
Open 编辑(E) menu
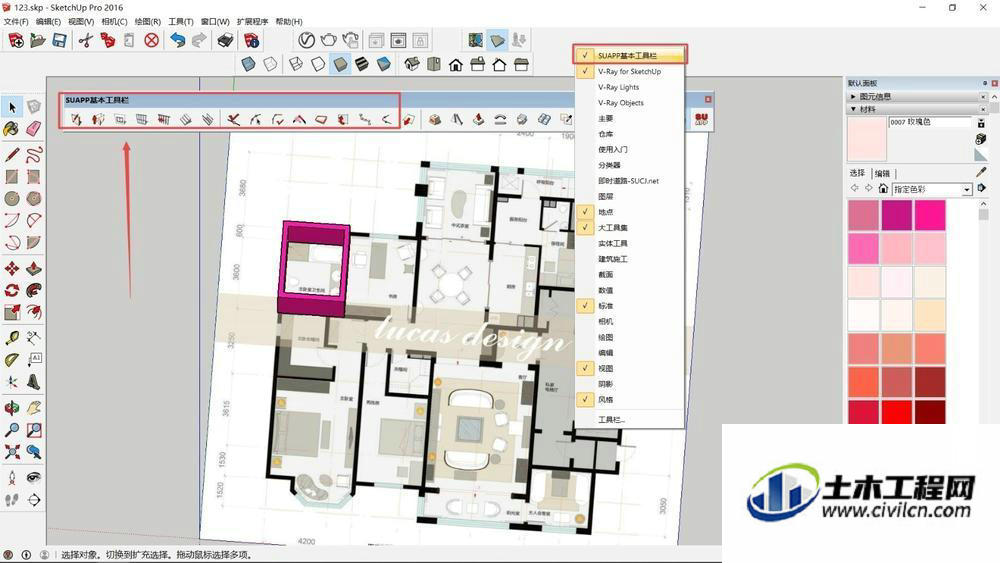[x=48, y=21]
